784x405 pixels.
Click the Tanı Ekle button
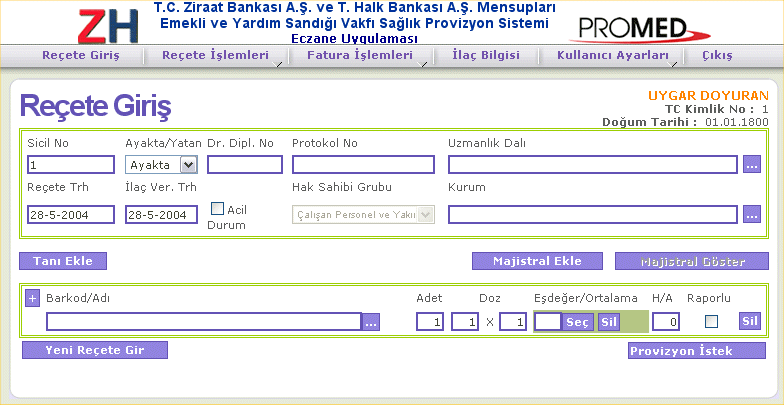pos(63,261)
